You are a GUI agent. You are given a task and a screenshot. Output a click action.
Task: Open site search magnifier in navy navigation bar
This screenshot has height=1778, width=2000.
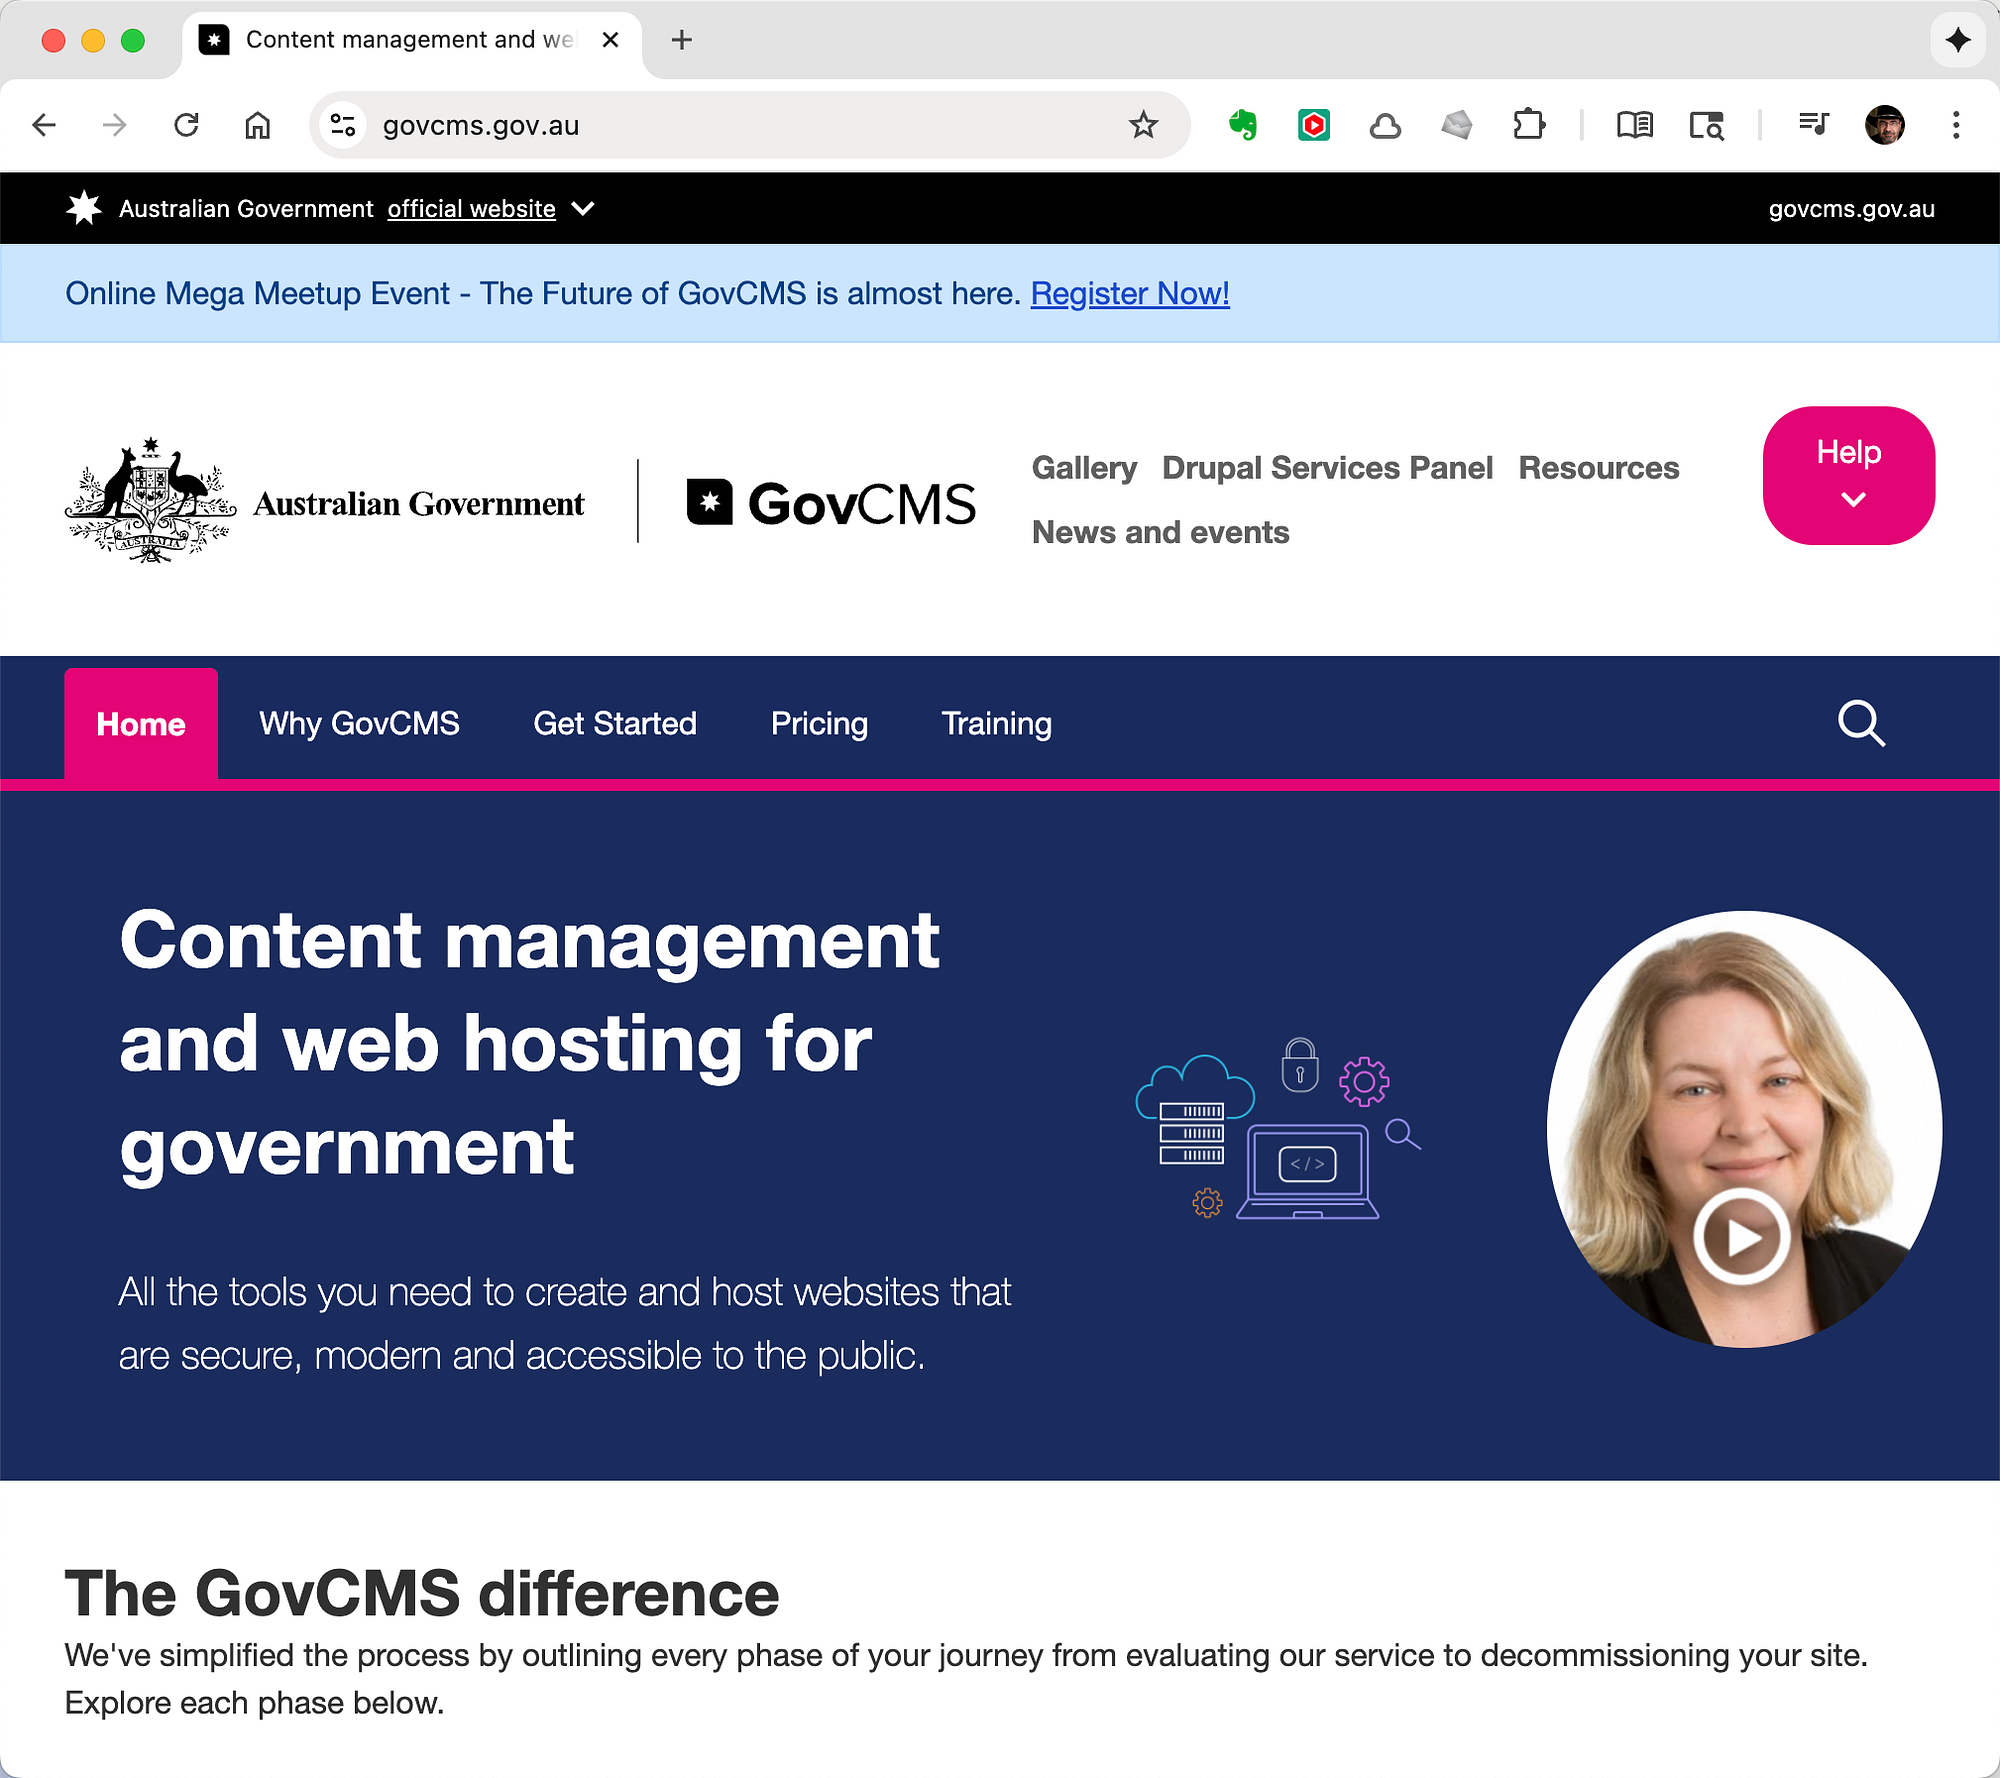1861,723
